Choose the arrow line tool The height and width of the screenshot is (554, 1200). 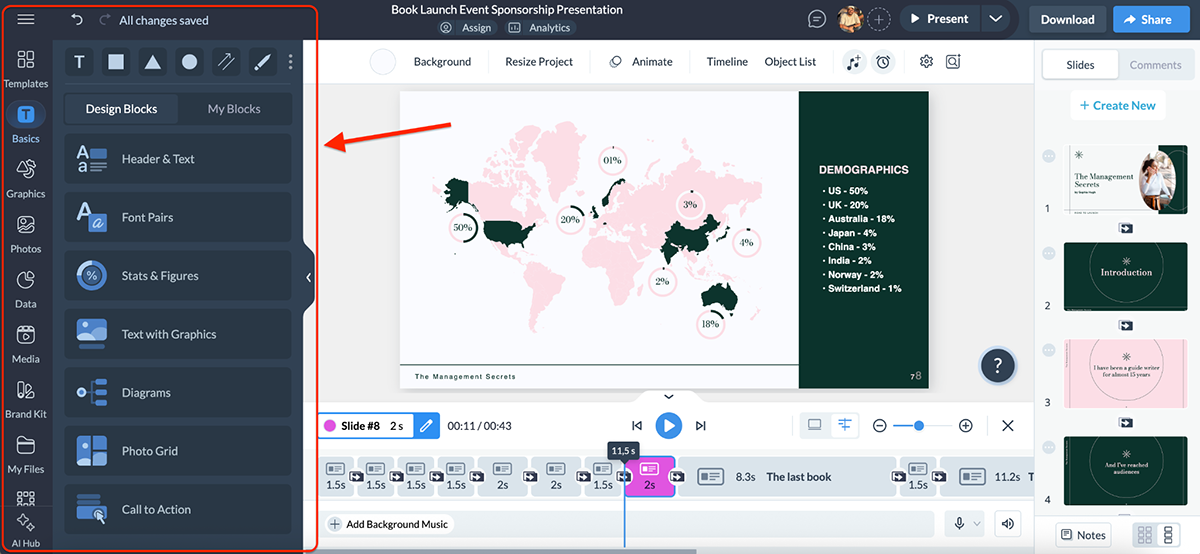pos(226,62)
